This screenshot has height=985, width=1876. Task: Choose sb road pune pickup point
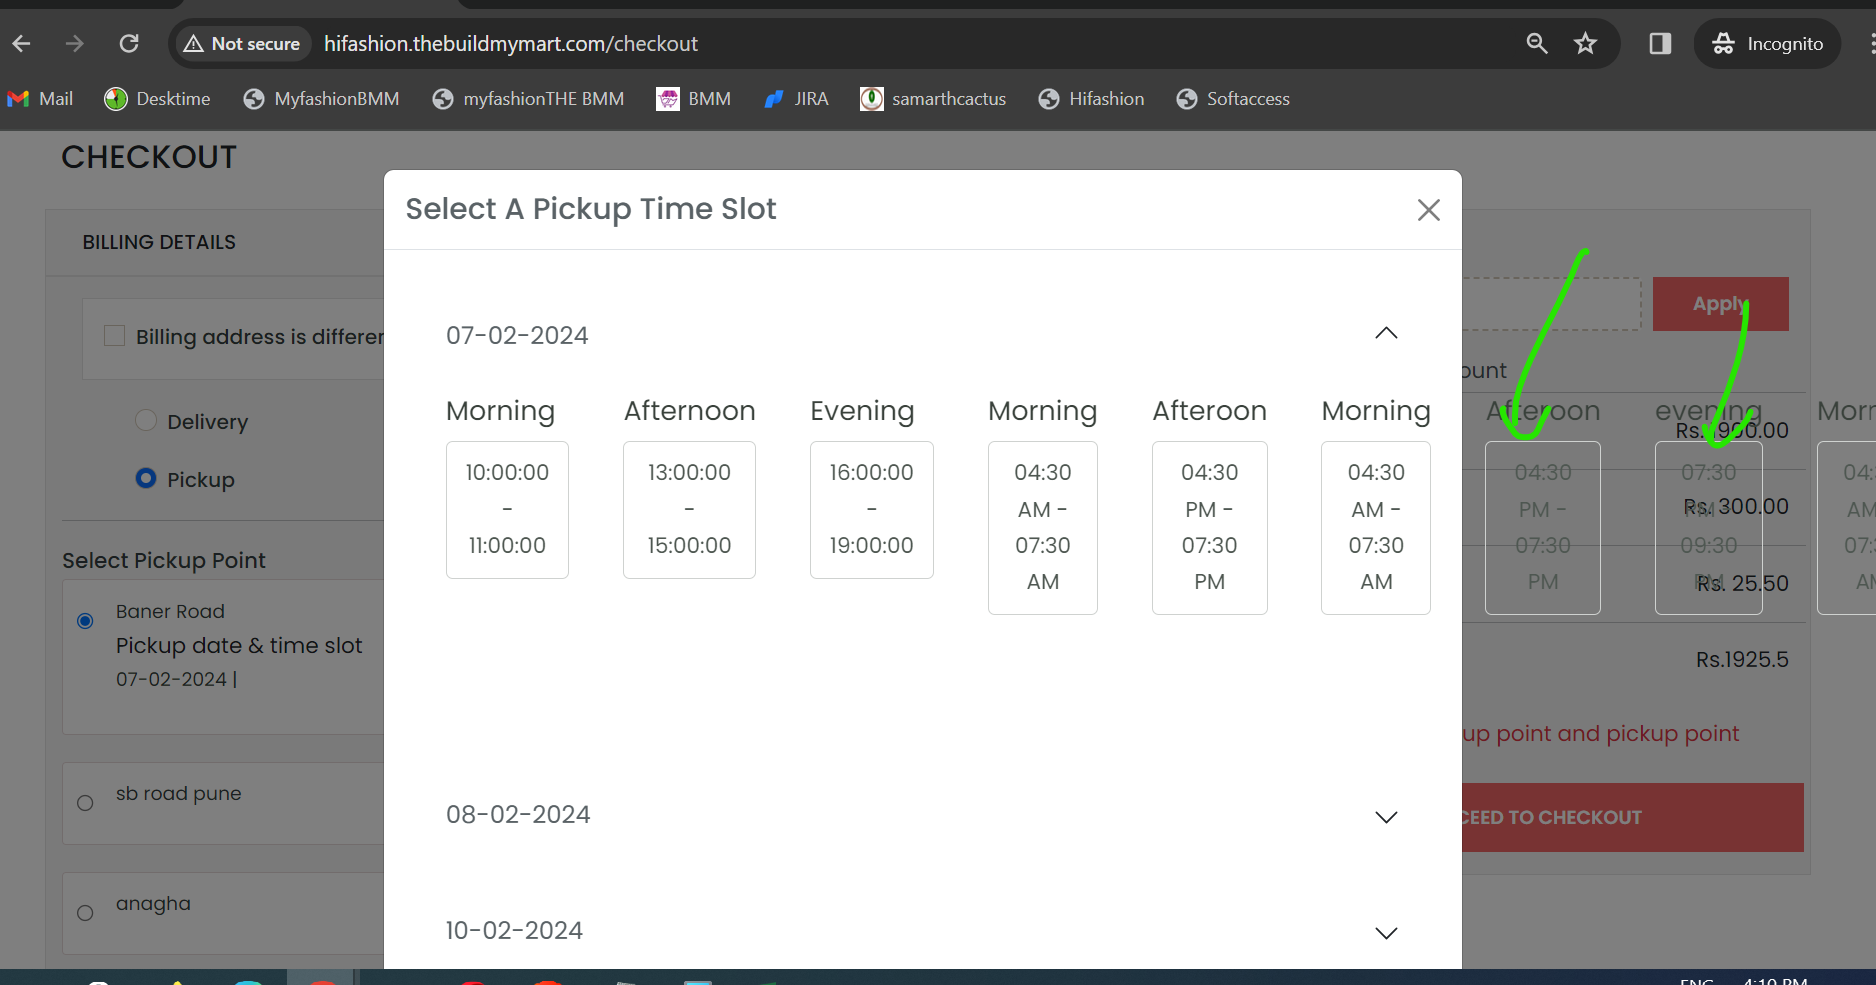[85, 803]
